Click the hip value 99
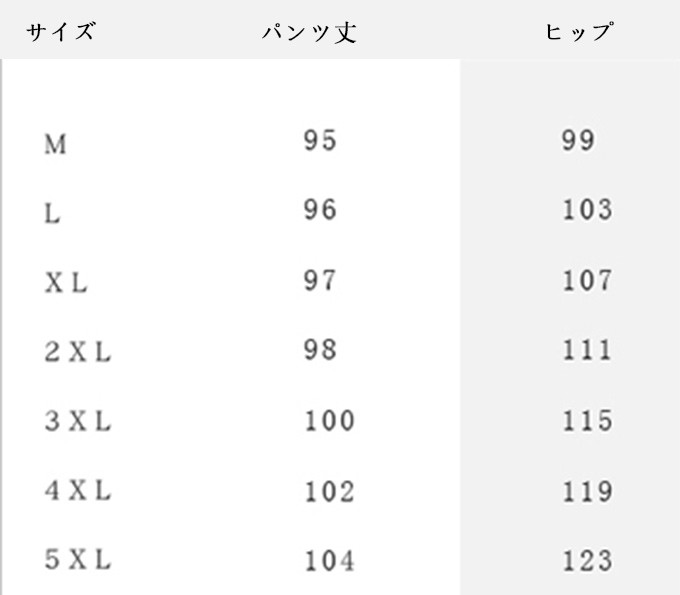Screen dimensions: 680x595 pos(578,141)
